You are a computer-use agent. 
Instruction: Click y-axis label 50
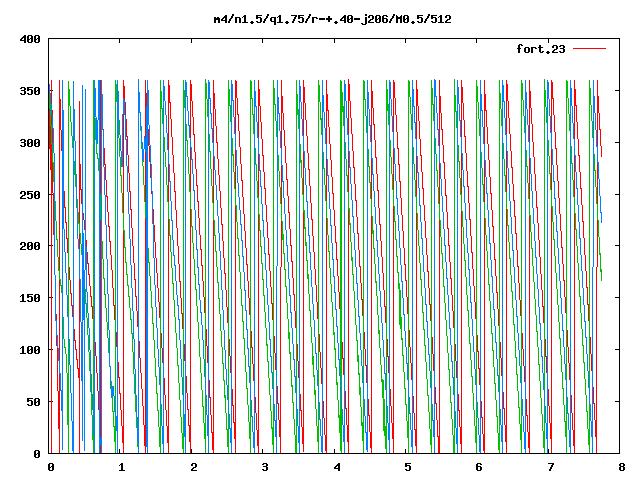(x=33, y=402)
